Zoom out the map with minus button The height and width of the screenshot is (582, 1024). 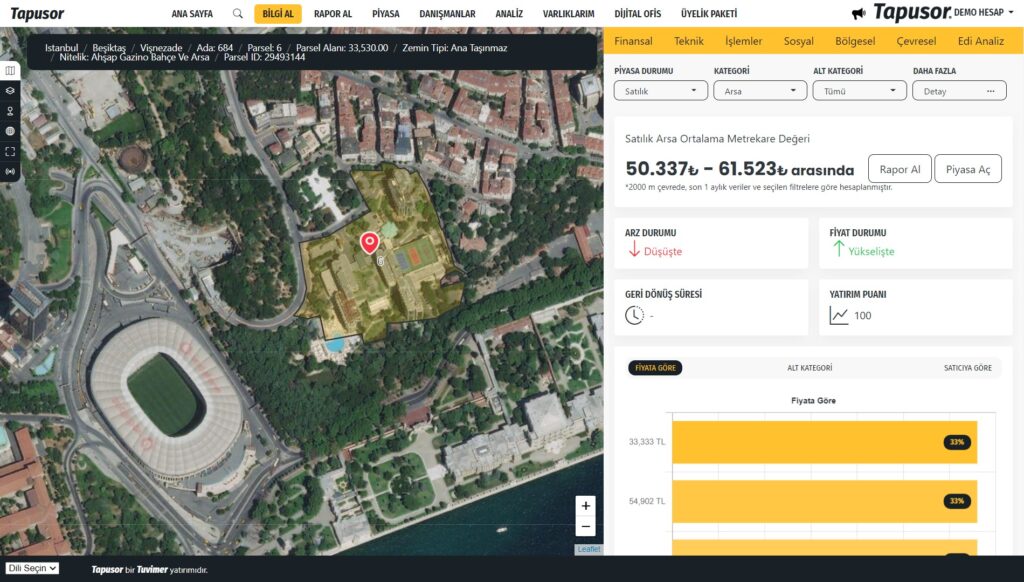pyautogui.click(x=586, y=526)
